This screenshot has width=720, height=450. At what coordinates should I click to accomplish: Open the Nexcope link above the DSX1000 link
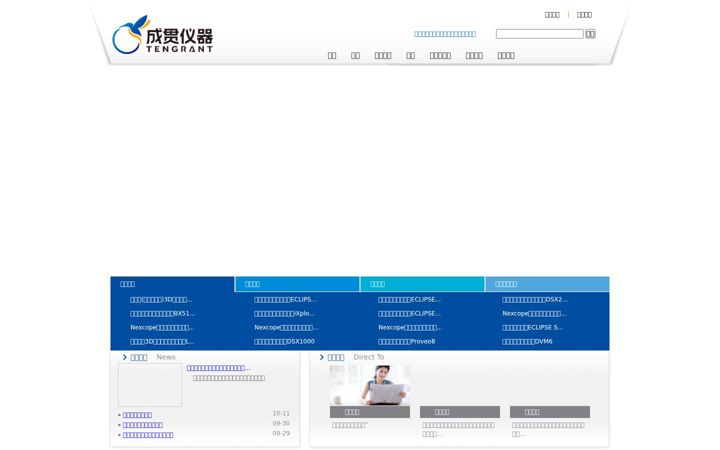click(286, 327)
